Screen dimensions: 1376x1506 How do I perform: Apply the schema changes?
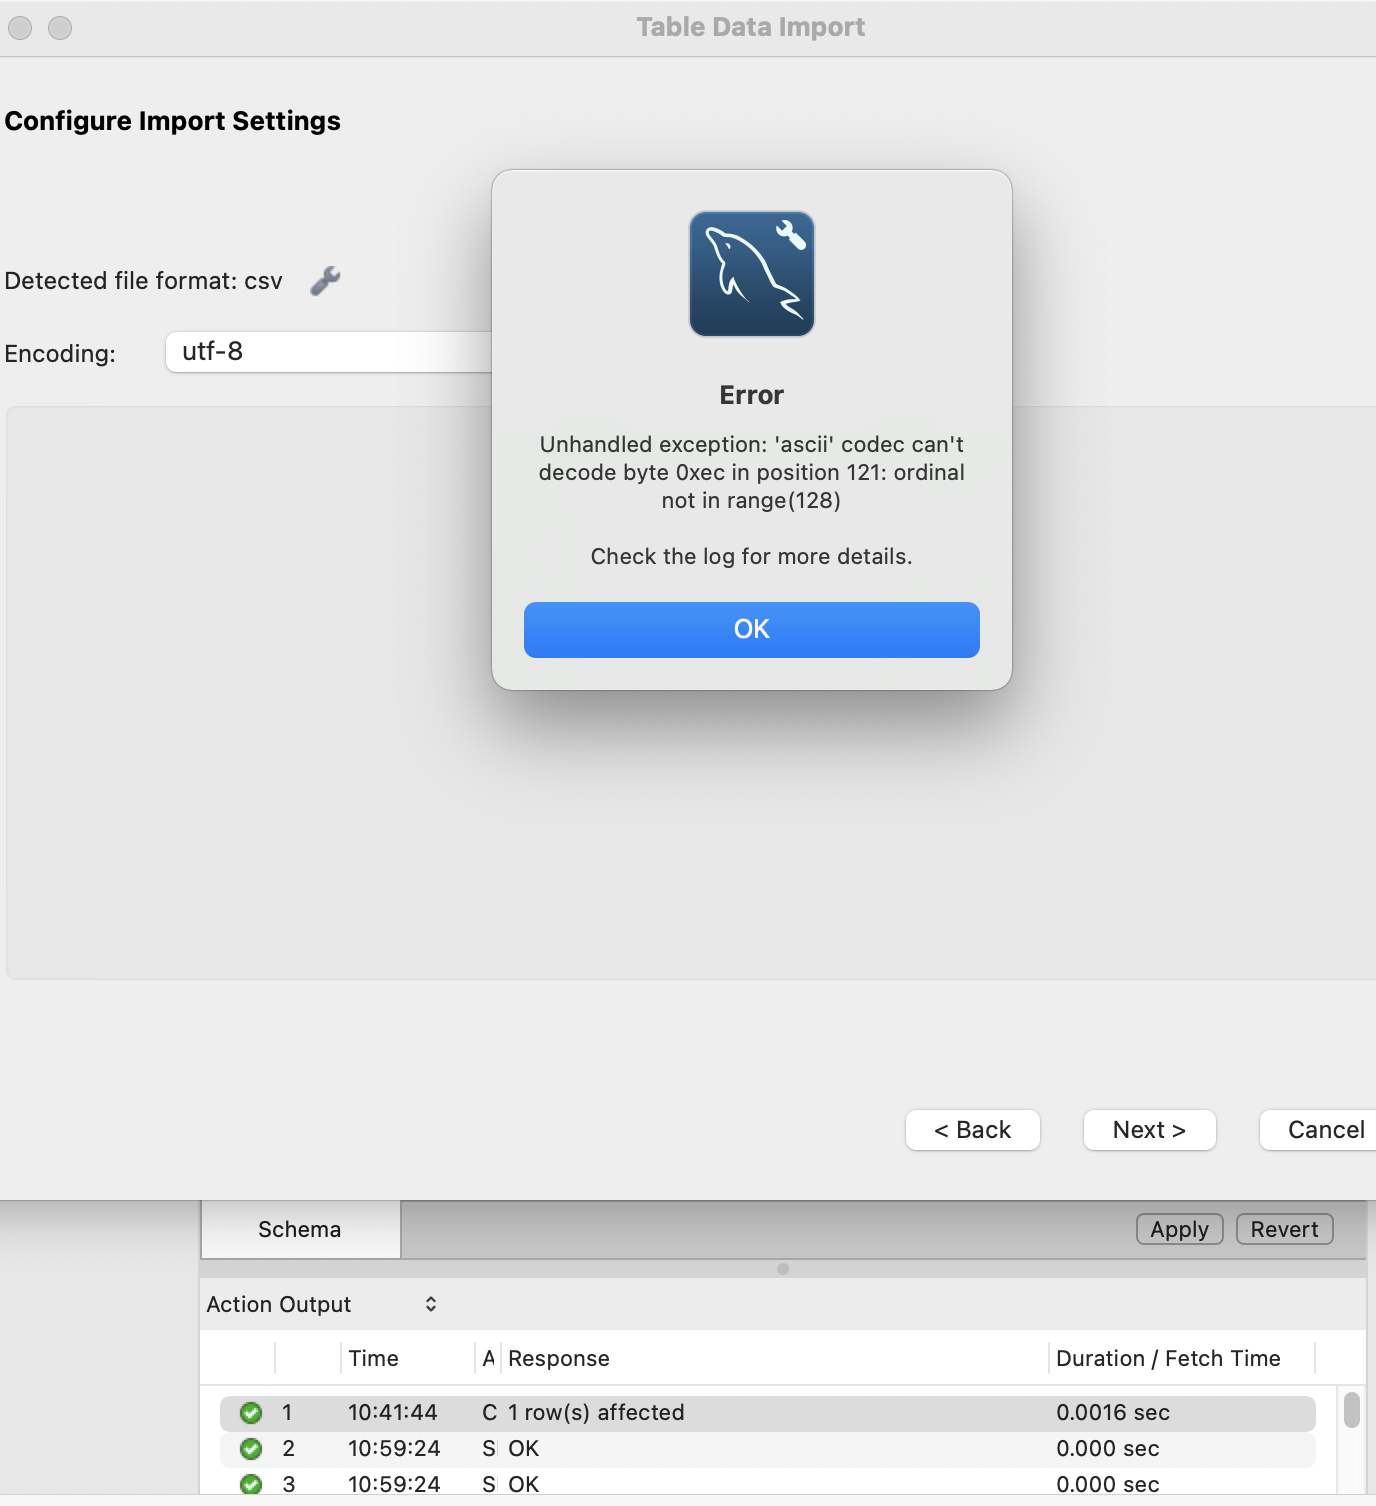(1179, 1229)
